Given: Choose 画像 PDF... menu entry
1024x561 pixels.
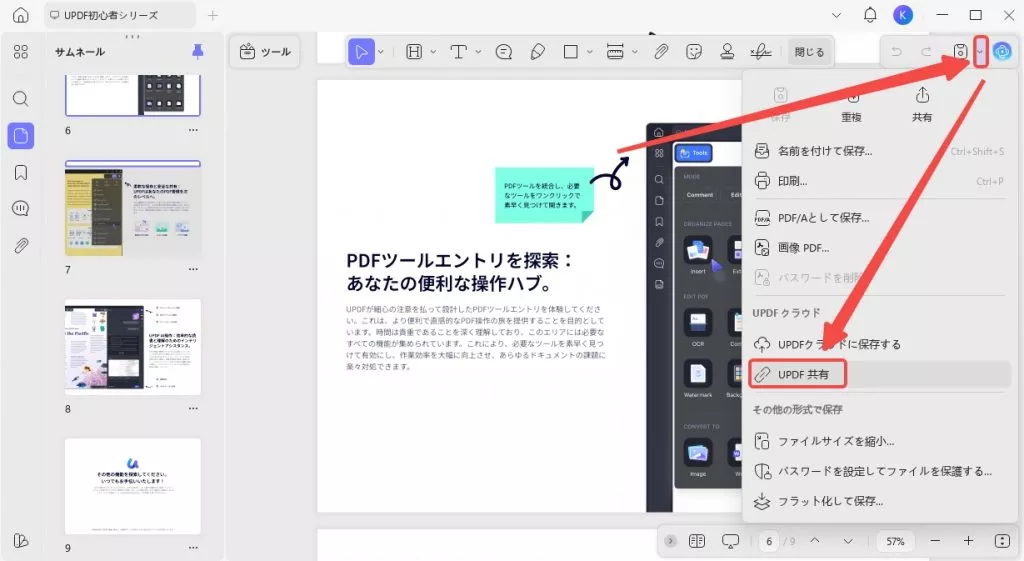Looking at the screenshot, I should [880, 248].
